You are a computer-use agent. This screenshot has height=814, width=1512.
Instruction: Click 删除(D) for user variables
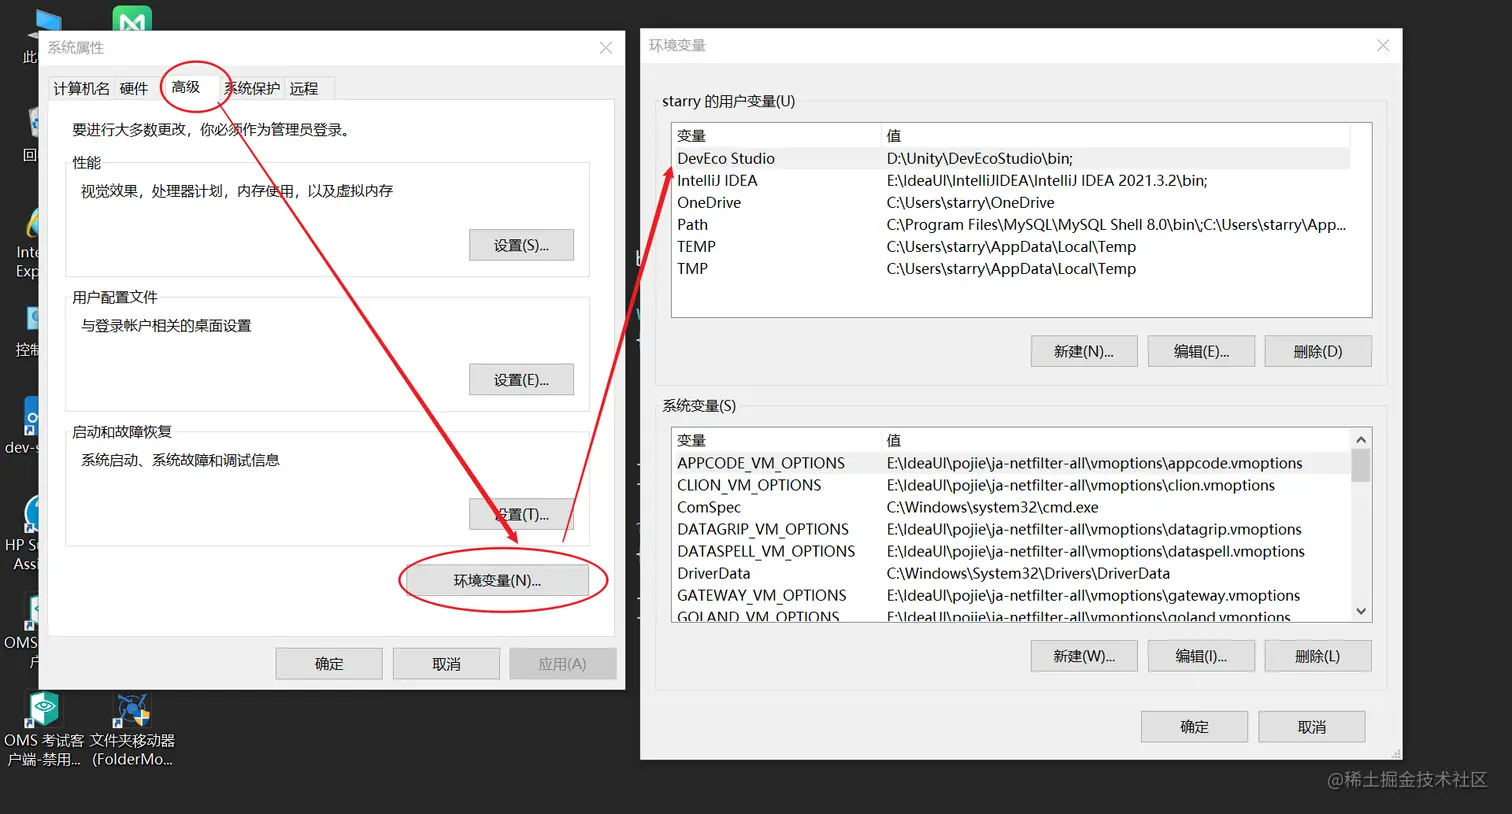click(x=1318, y=351)
